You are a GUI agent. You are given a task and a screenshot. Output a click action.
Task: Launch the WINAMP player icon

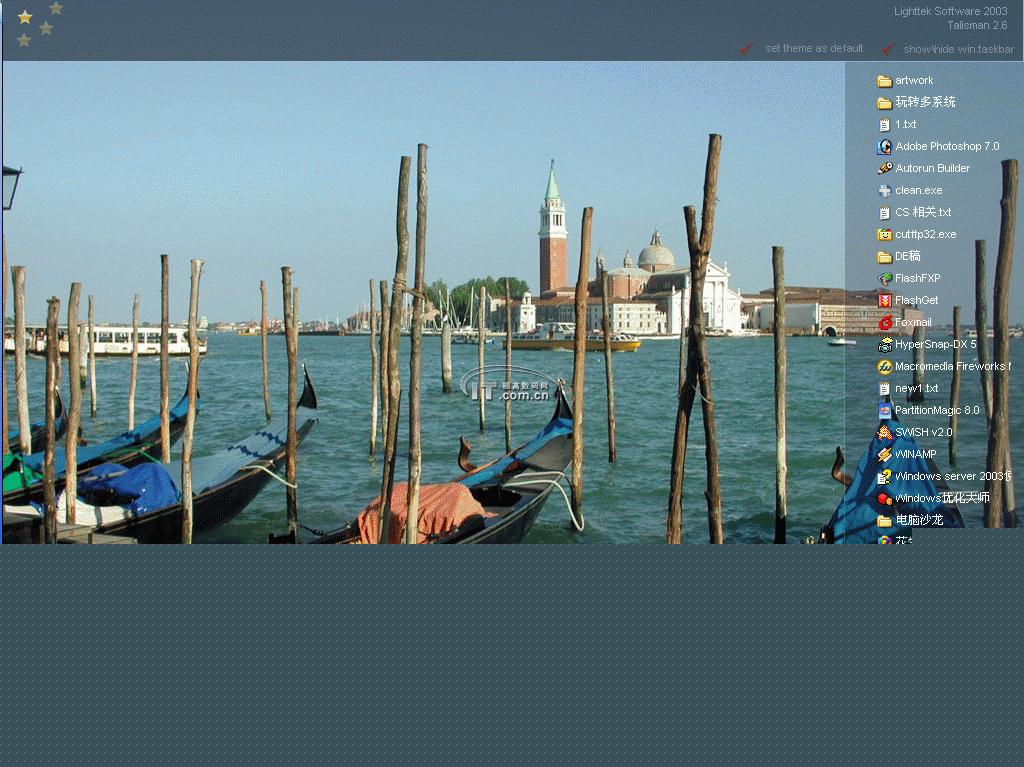click(x=884, y=455)
